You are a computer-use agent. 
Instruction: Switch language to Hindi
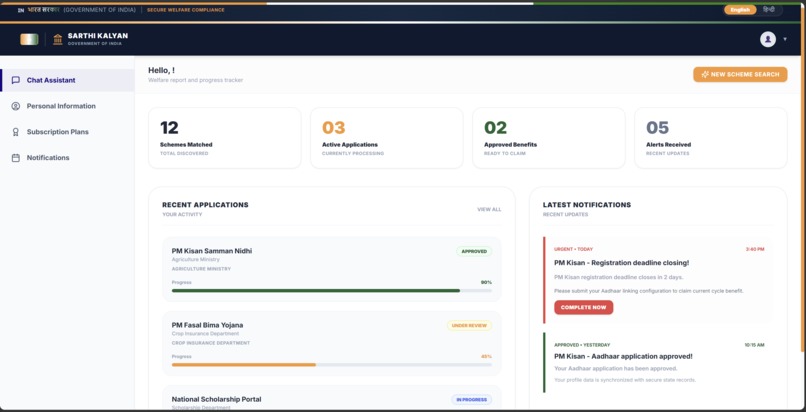tap(768, 10)
